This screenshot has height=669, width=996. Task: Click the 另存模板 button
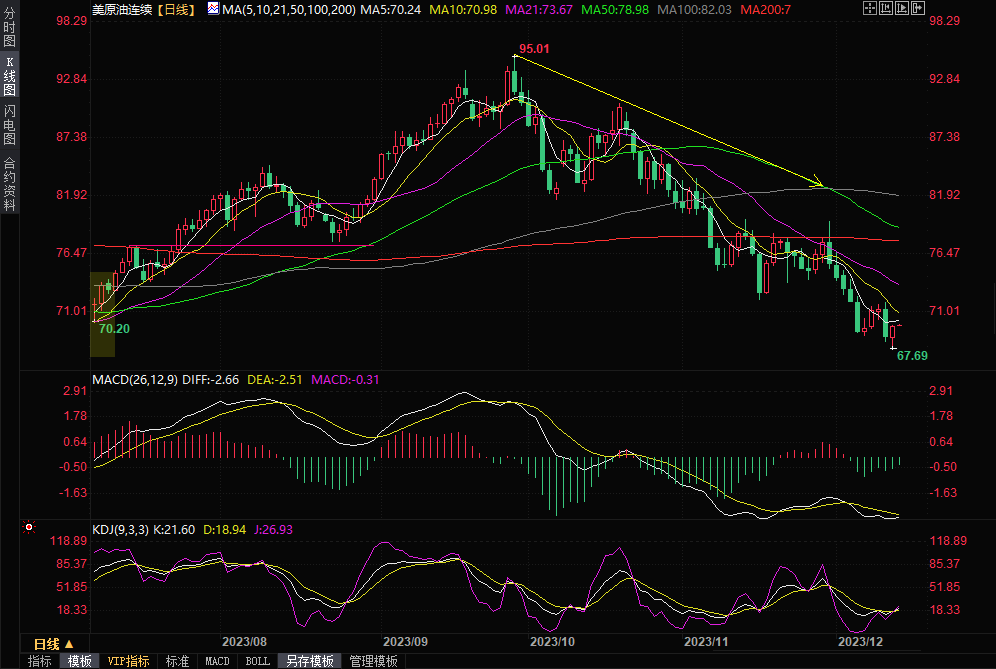pyautogui.click(x=310, y=661)
